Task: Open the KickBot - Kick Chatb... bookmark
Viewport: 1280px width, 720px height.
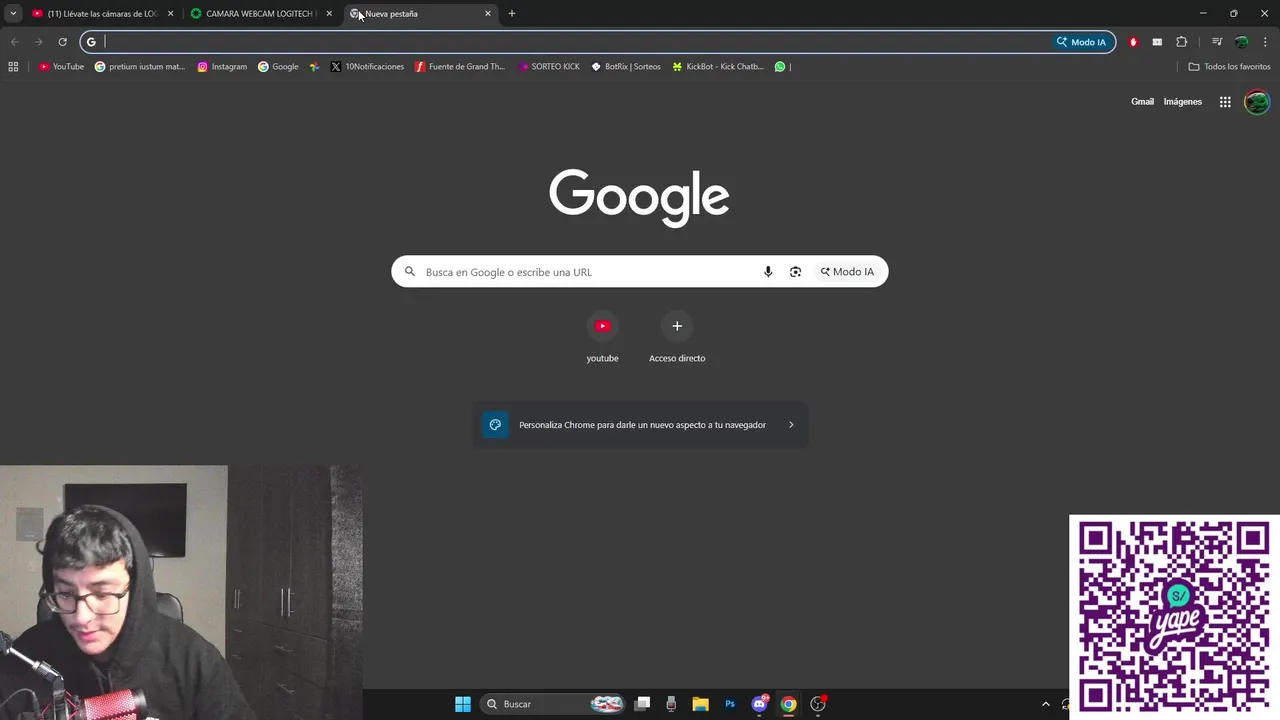Action: click(x=718, y=67)
